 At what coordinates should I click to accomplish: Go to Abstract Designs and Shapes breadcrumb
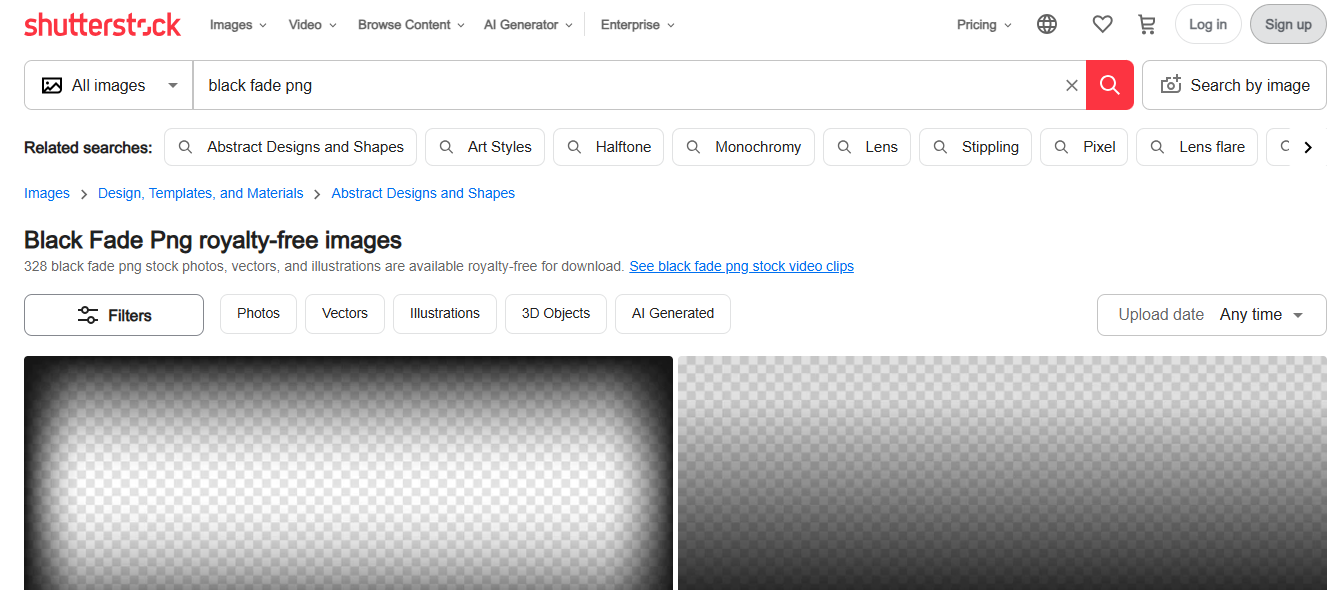(423, 193)
